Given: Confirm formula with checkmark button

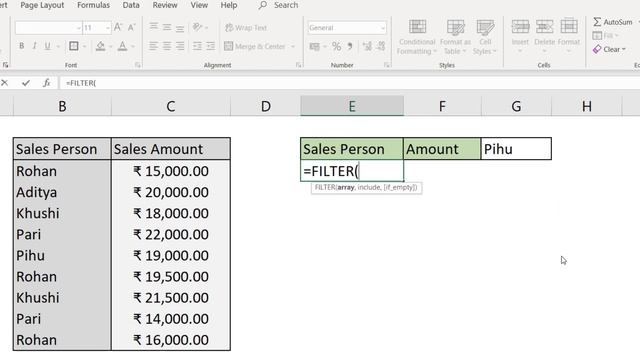Looking at the screenshot, I should pyautogui.click(x=26, y=83).
